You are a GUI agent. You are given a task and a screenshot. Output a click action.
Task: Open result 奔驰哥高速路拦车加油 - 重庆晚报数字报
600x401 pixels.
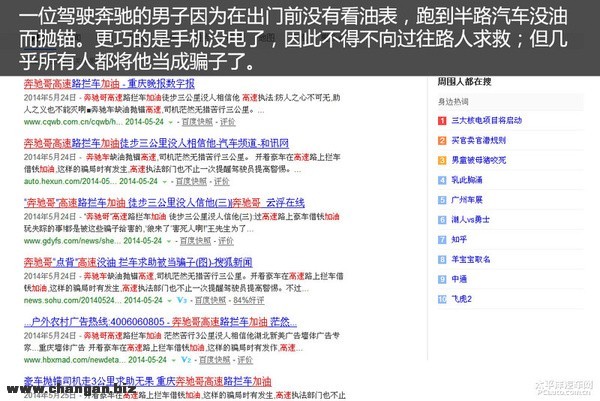click(x=109, y=83)
